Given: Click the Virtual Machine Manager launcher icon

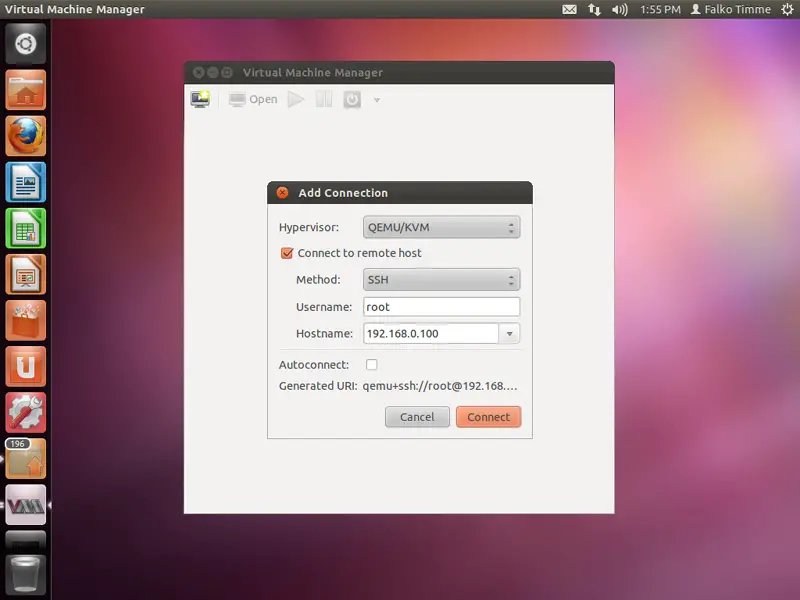Looking at the screenshot, I should [x=26, y=505].
